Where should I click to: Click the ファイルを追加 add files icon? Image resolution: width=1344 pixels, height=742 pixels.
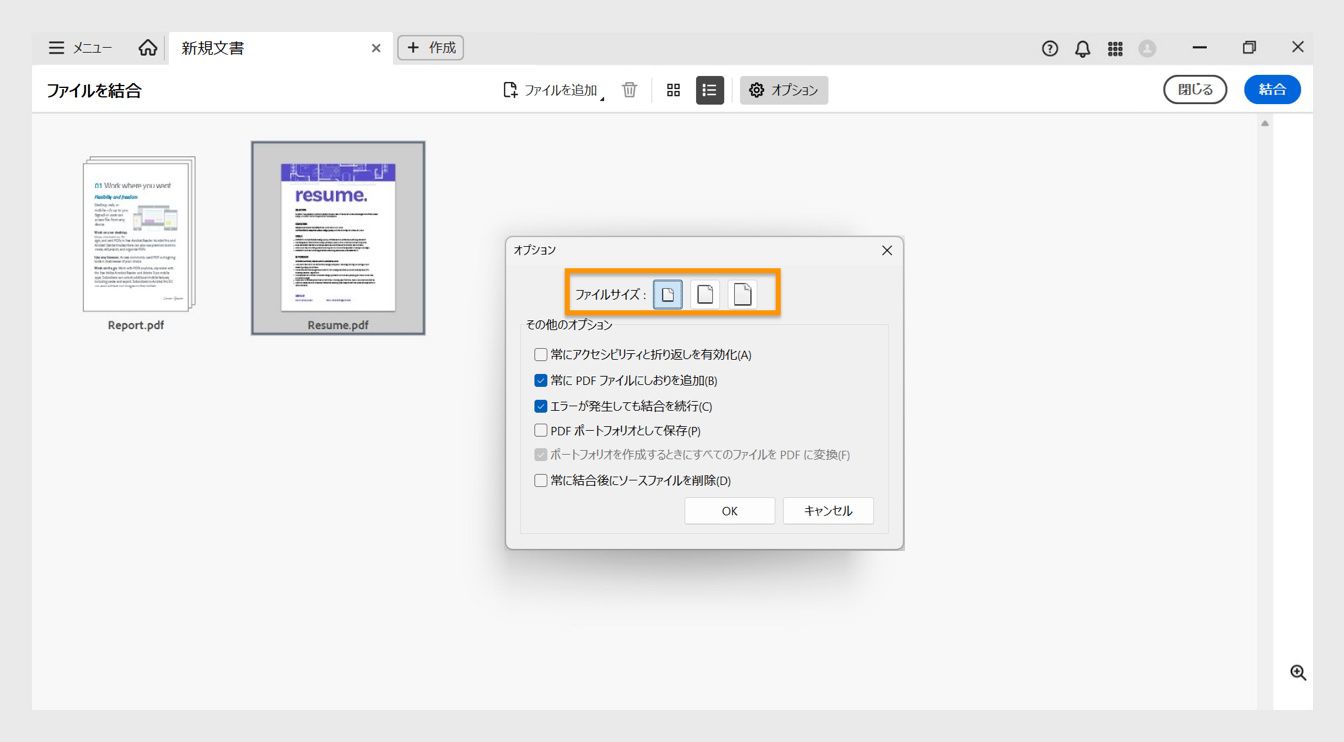pos(510,89)
